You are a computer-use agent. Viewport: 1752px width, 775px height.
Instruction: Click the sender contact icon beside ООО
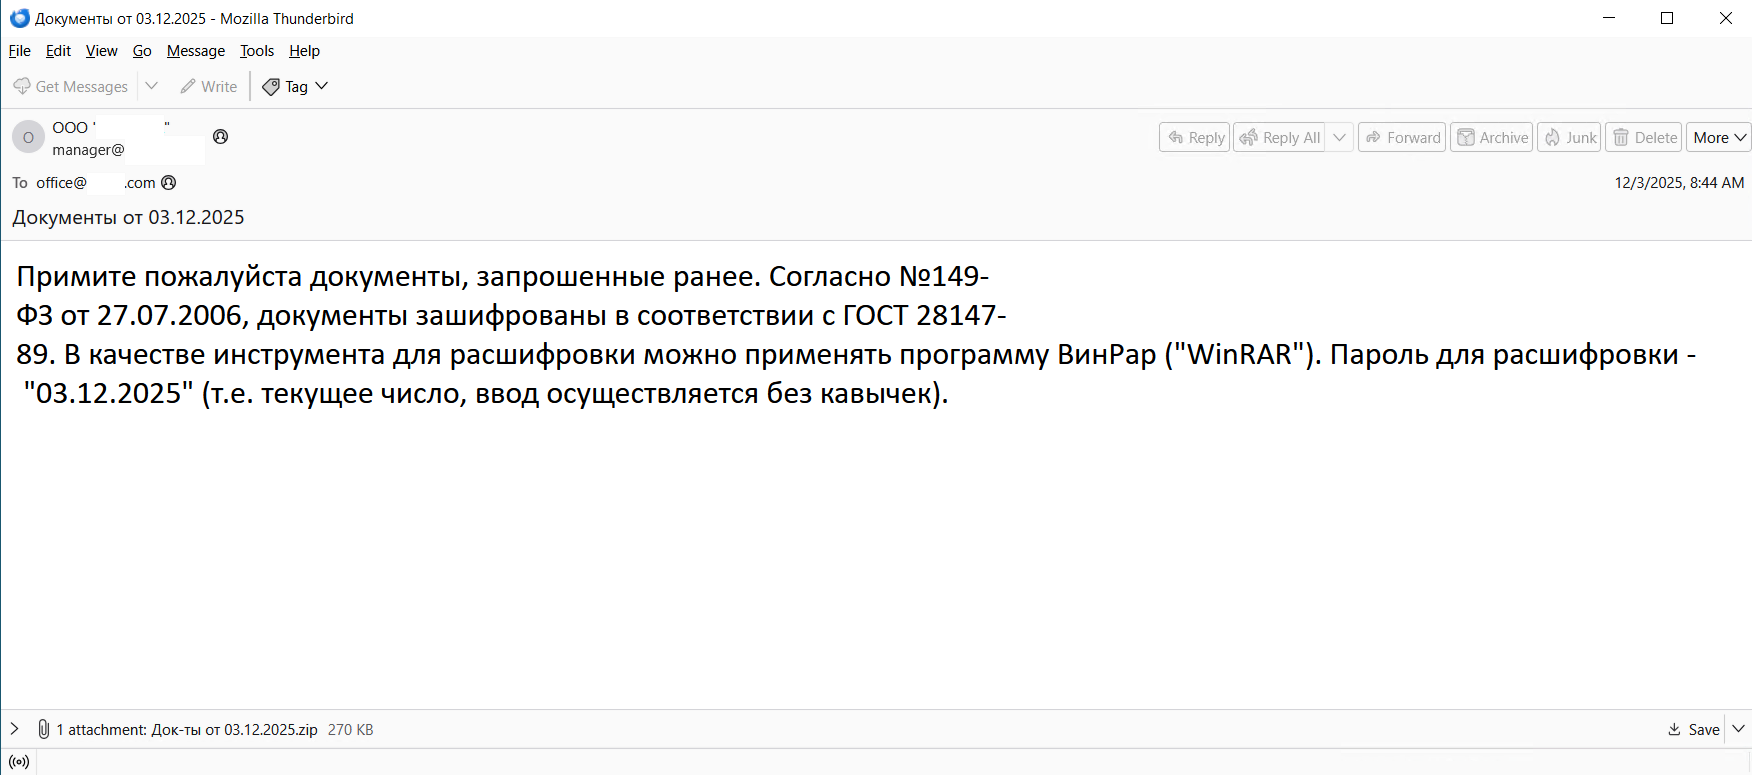[221, 137]
